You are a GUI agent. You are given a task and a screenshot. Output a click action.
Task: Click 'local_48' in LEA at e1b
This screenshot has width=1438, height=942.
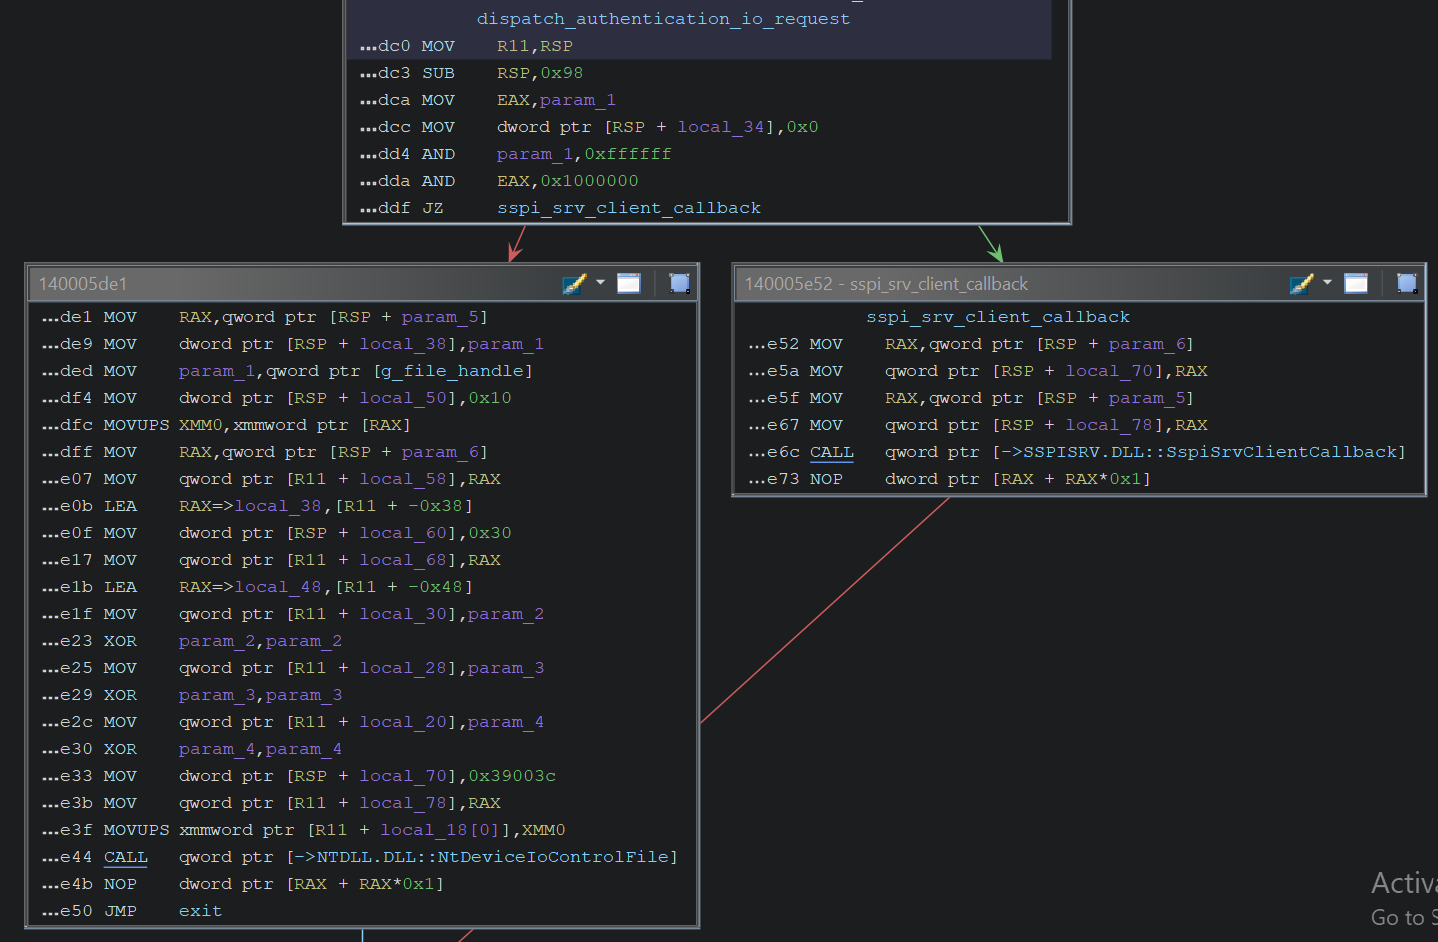point(278,587)
